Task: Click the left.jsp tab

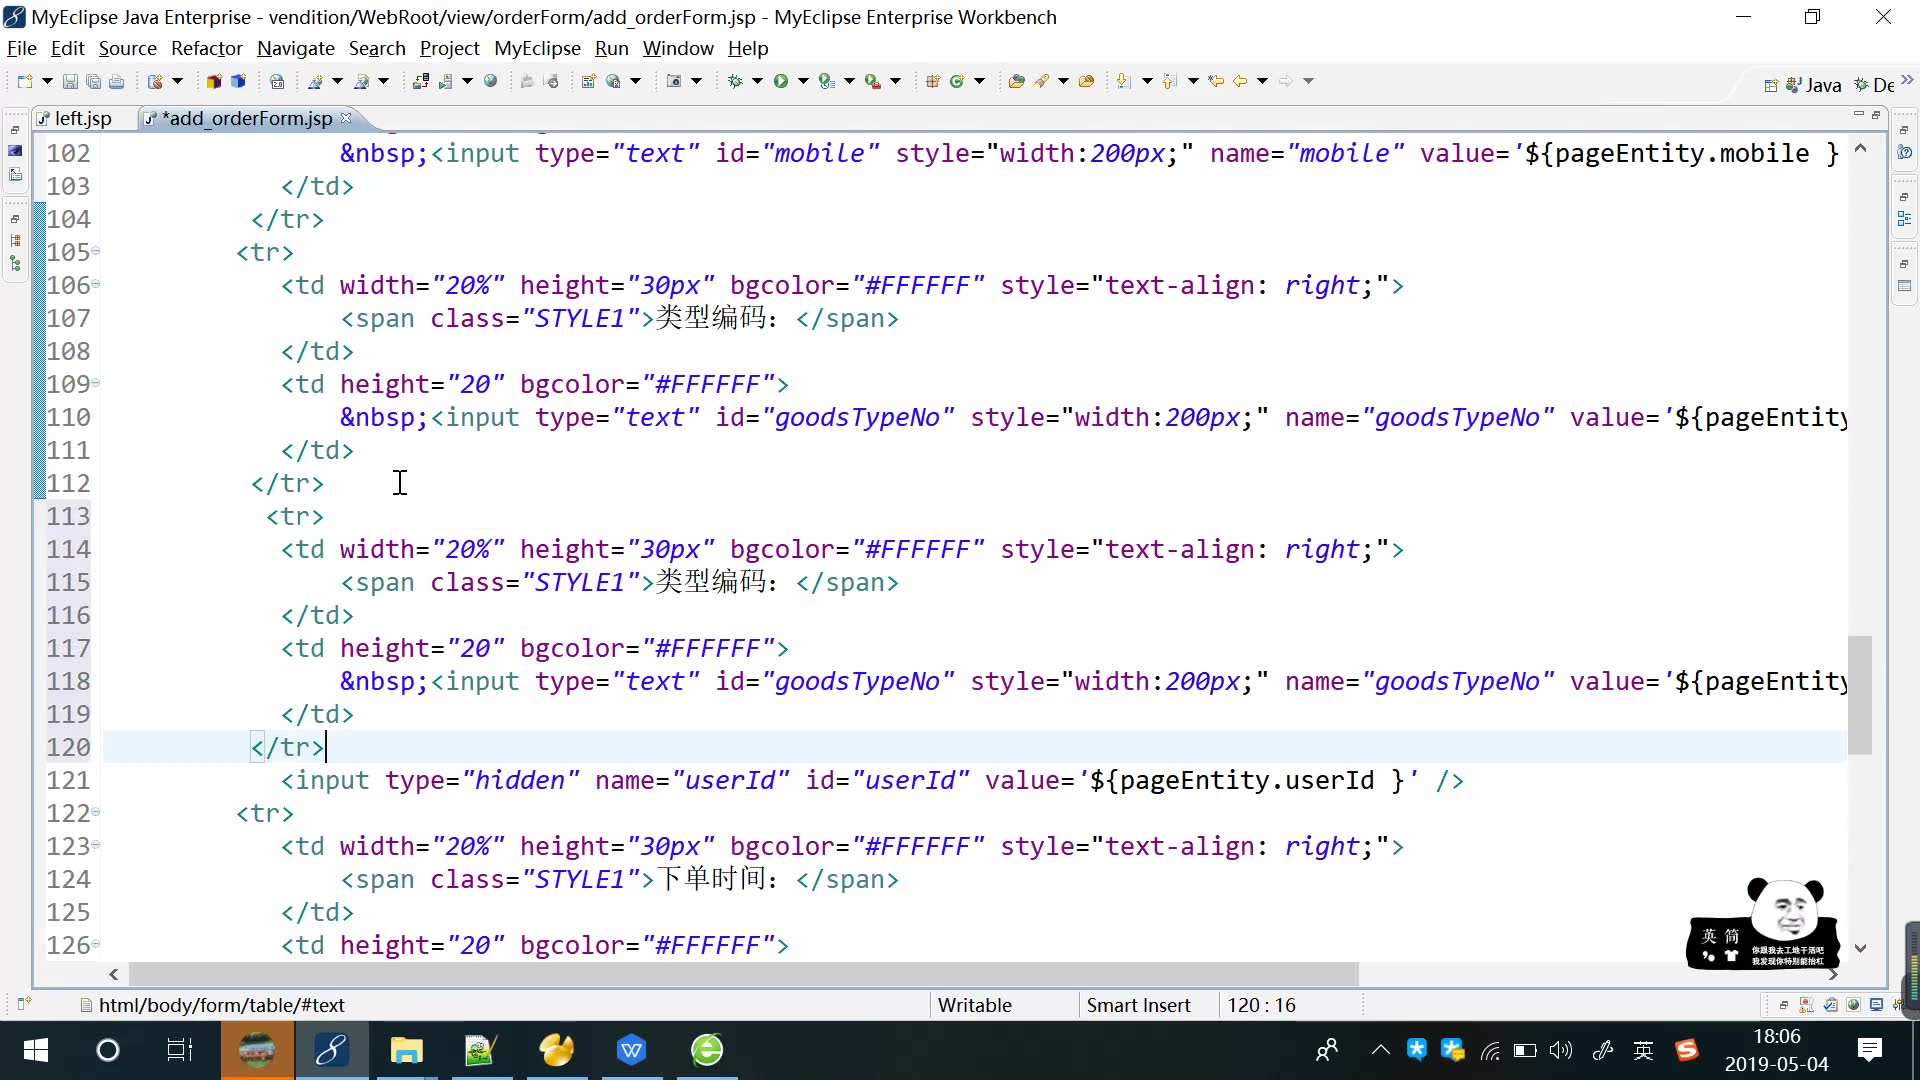Action: [82, 117]
